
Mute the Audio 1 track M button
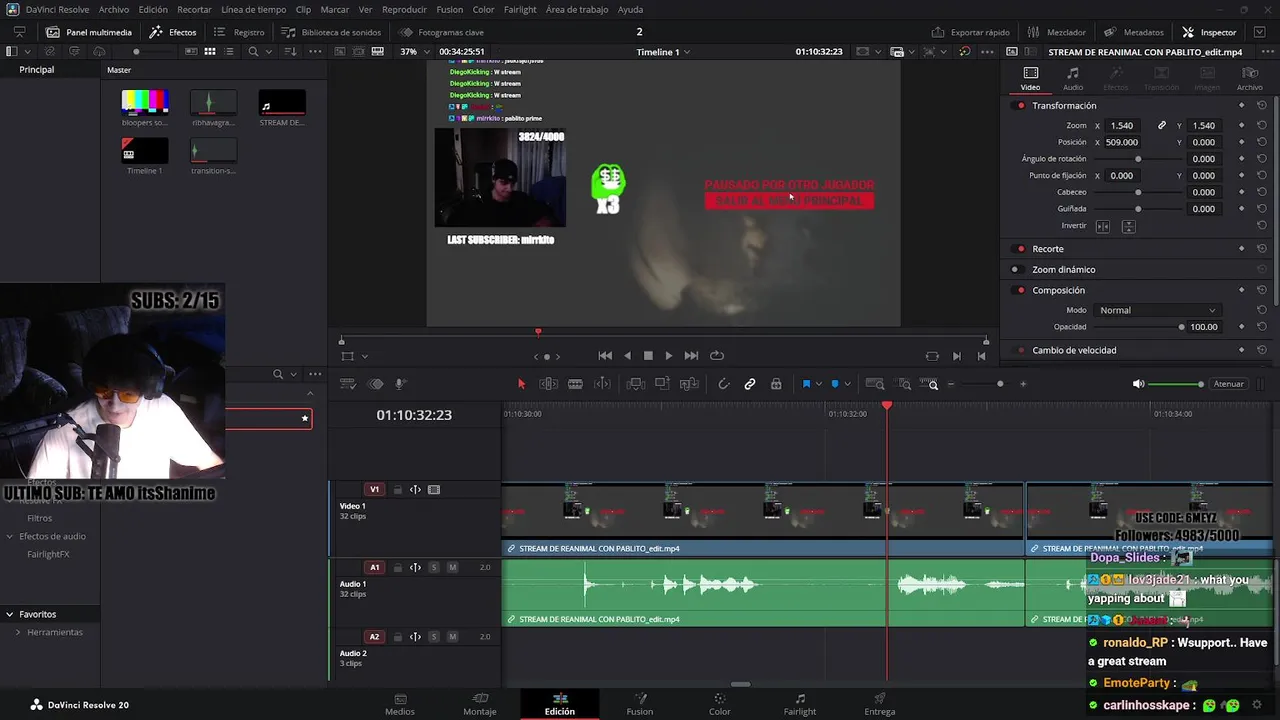pos(452,568)
